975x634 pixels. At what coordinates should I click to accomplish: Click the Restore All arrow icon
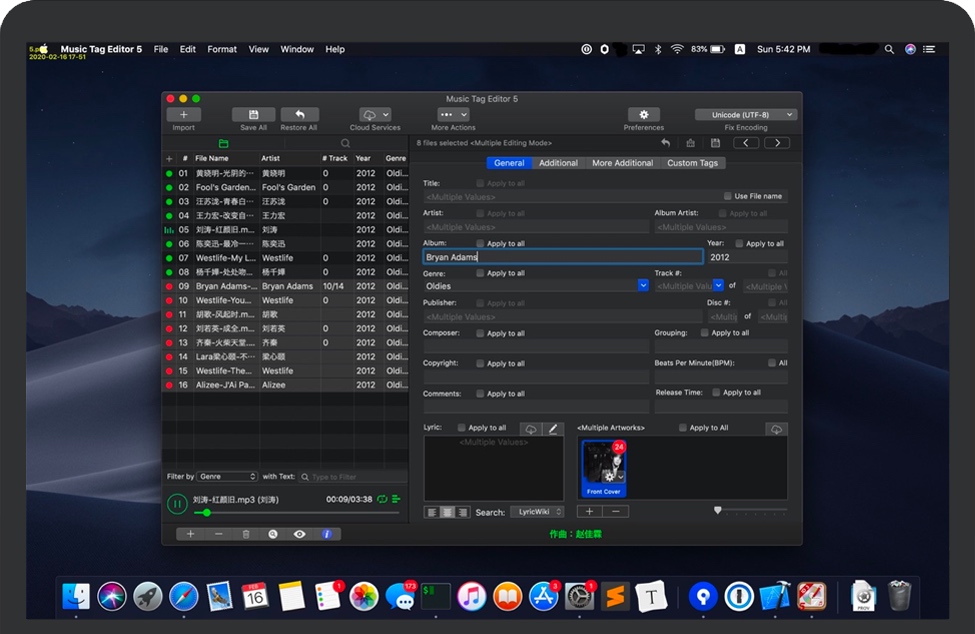coord(299,115)
